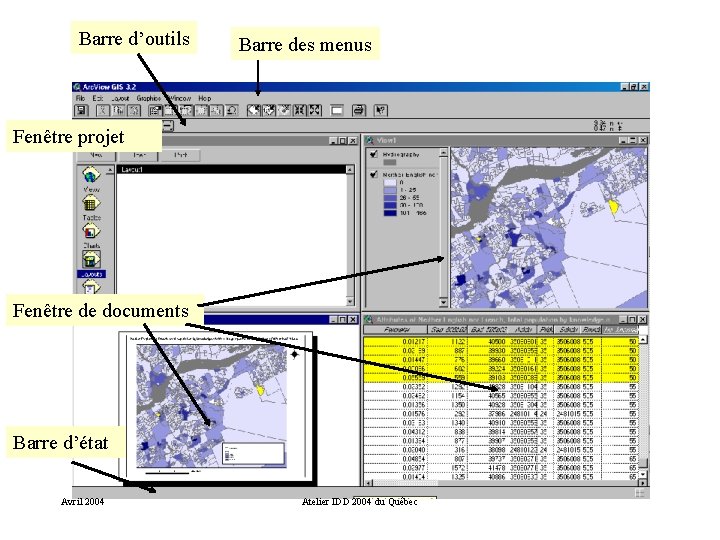Viewport: 720px width, 540px height.
Task: Click the View1 legend scrollbar up arrow
Action: [x=443, y=152]
